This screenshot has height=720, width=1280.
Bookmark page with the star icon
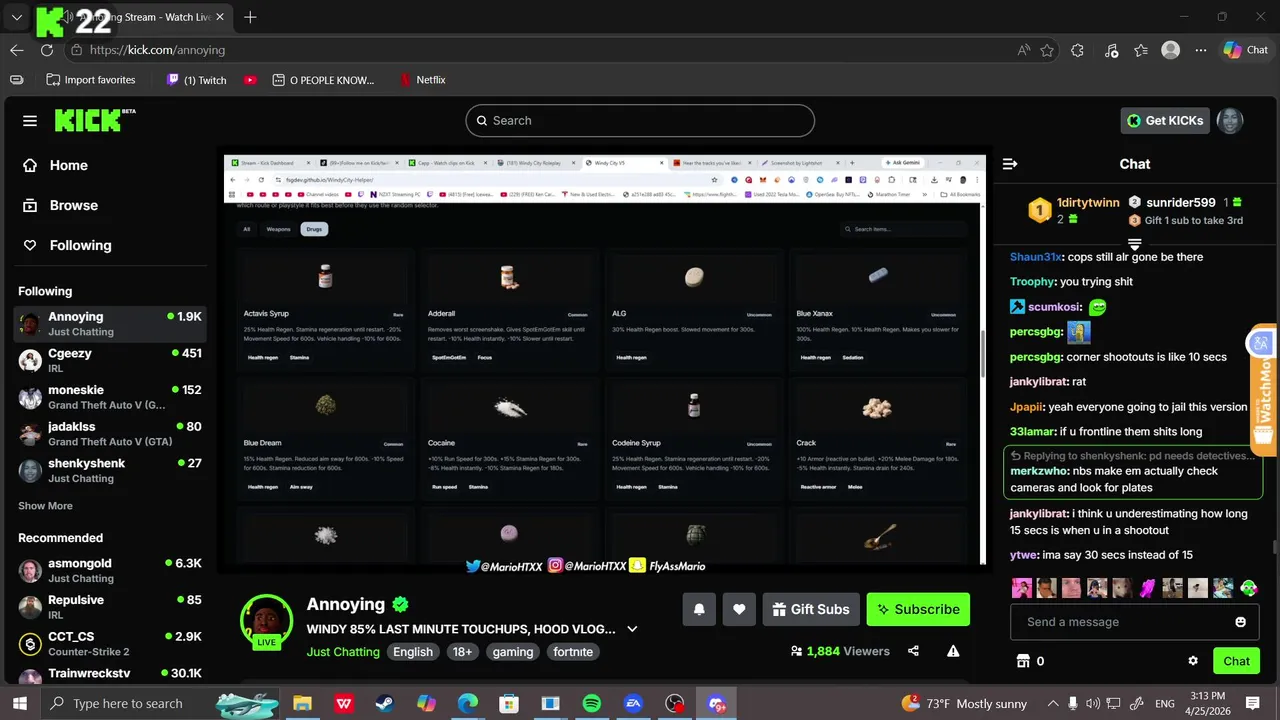1047,50
